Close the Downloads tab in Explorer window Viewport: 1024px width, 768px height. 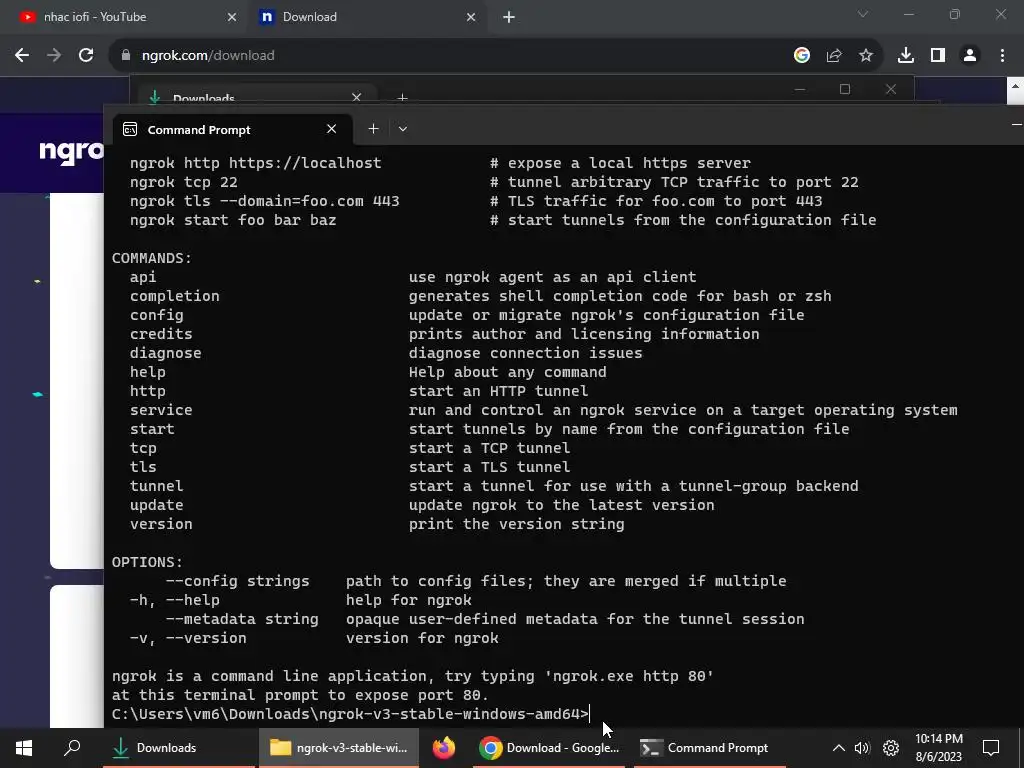point(357,97)
